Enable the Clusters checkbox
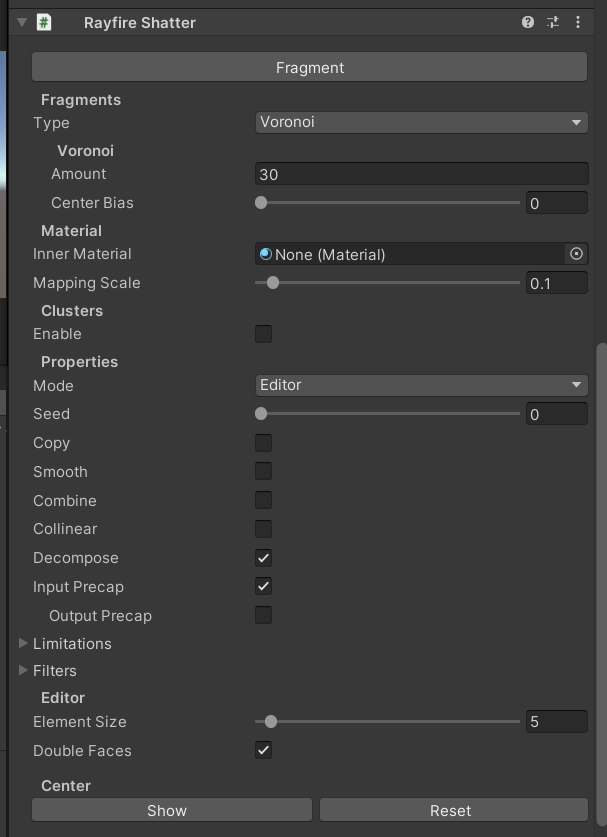607x837 pixels. point(263,334)
